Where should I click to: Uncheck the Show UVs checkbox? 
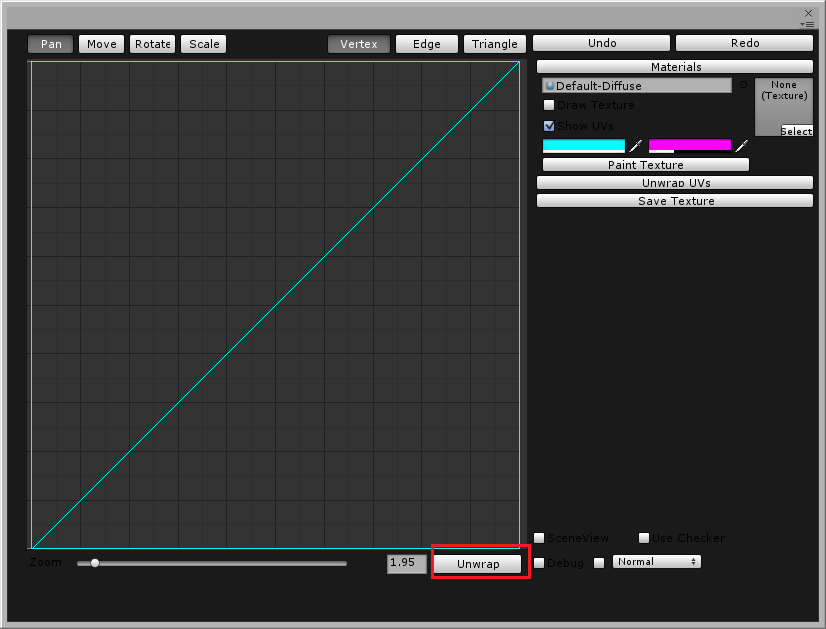(x=549, y=126)
